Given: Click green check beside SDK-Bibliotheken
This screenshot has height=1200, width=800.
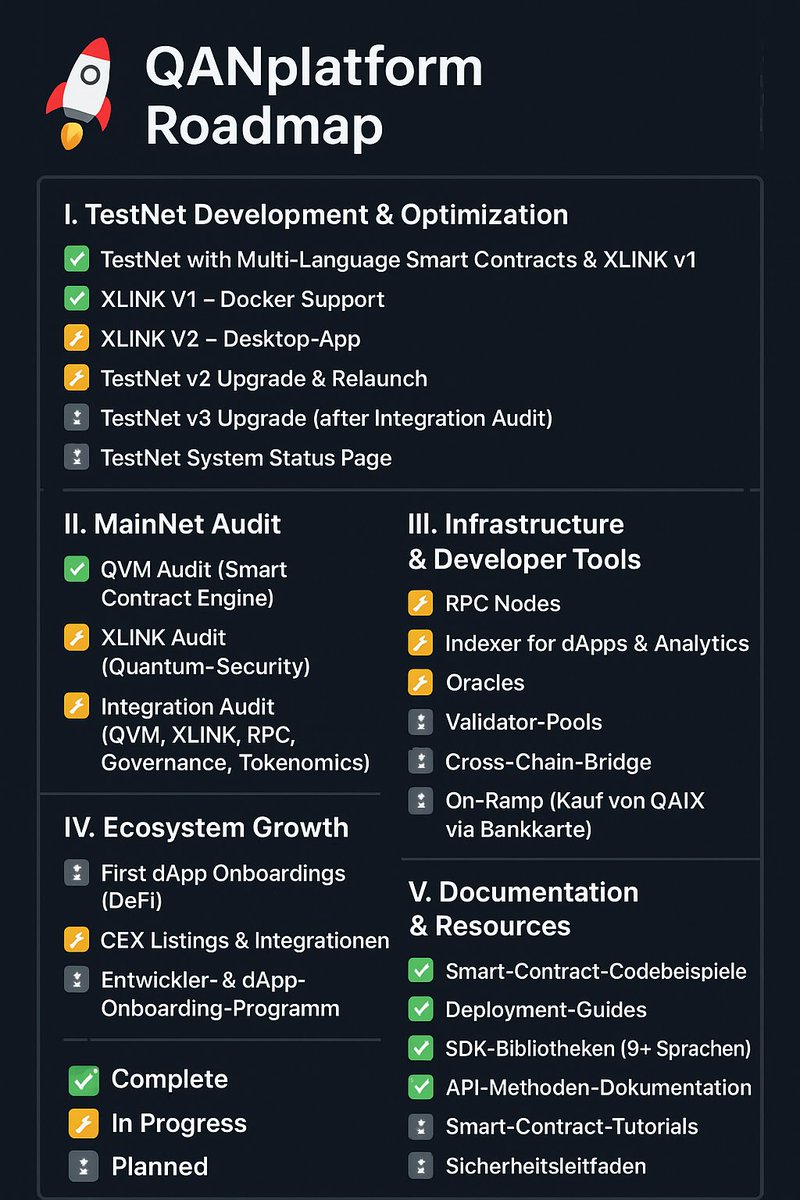Looking at the screenshot, I should point(421,1048).
